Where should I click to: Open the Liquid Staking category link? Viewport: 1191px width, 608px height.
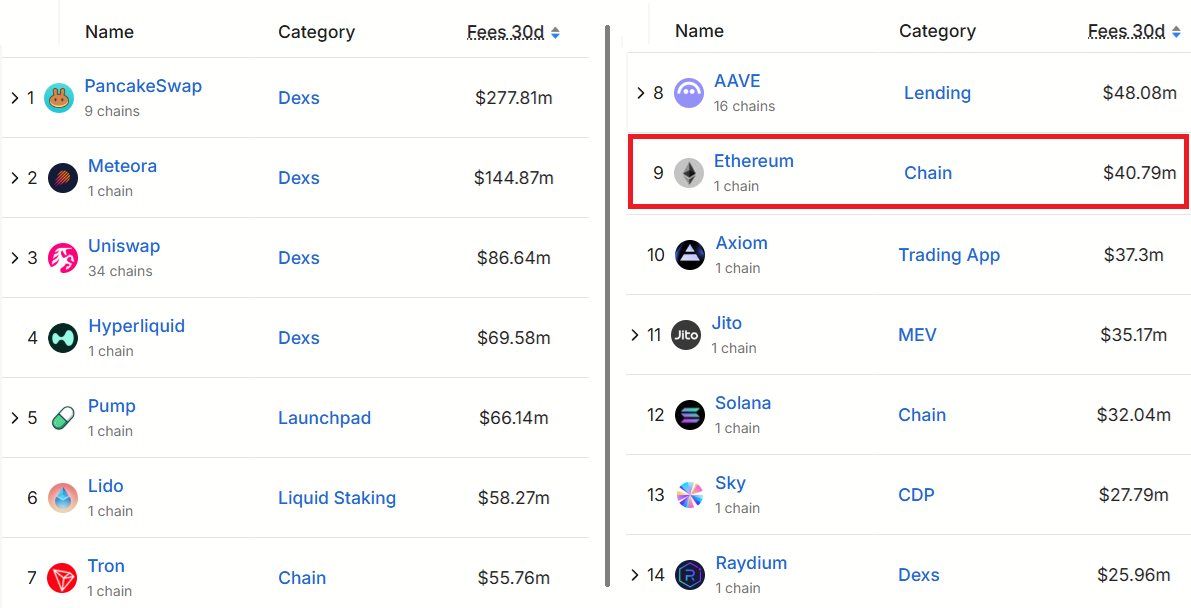point(337,498)
